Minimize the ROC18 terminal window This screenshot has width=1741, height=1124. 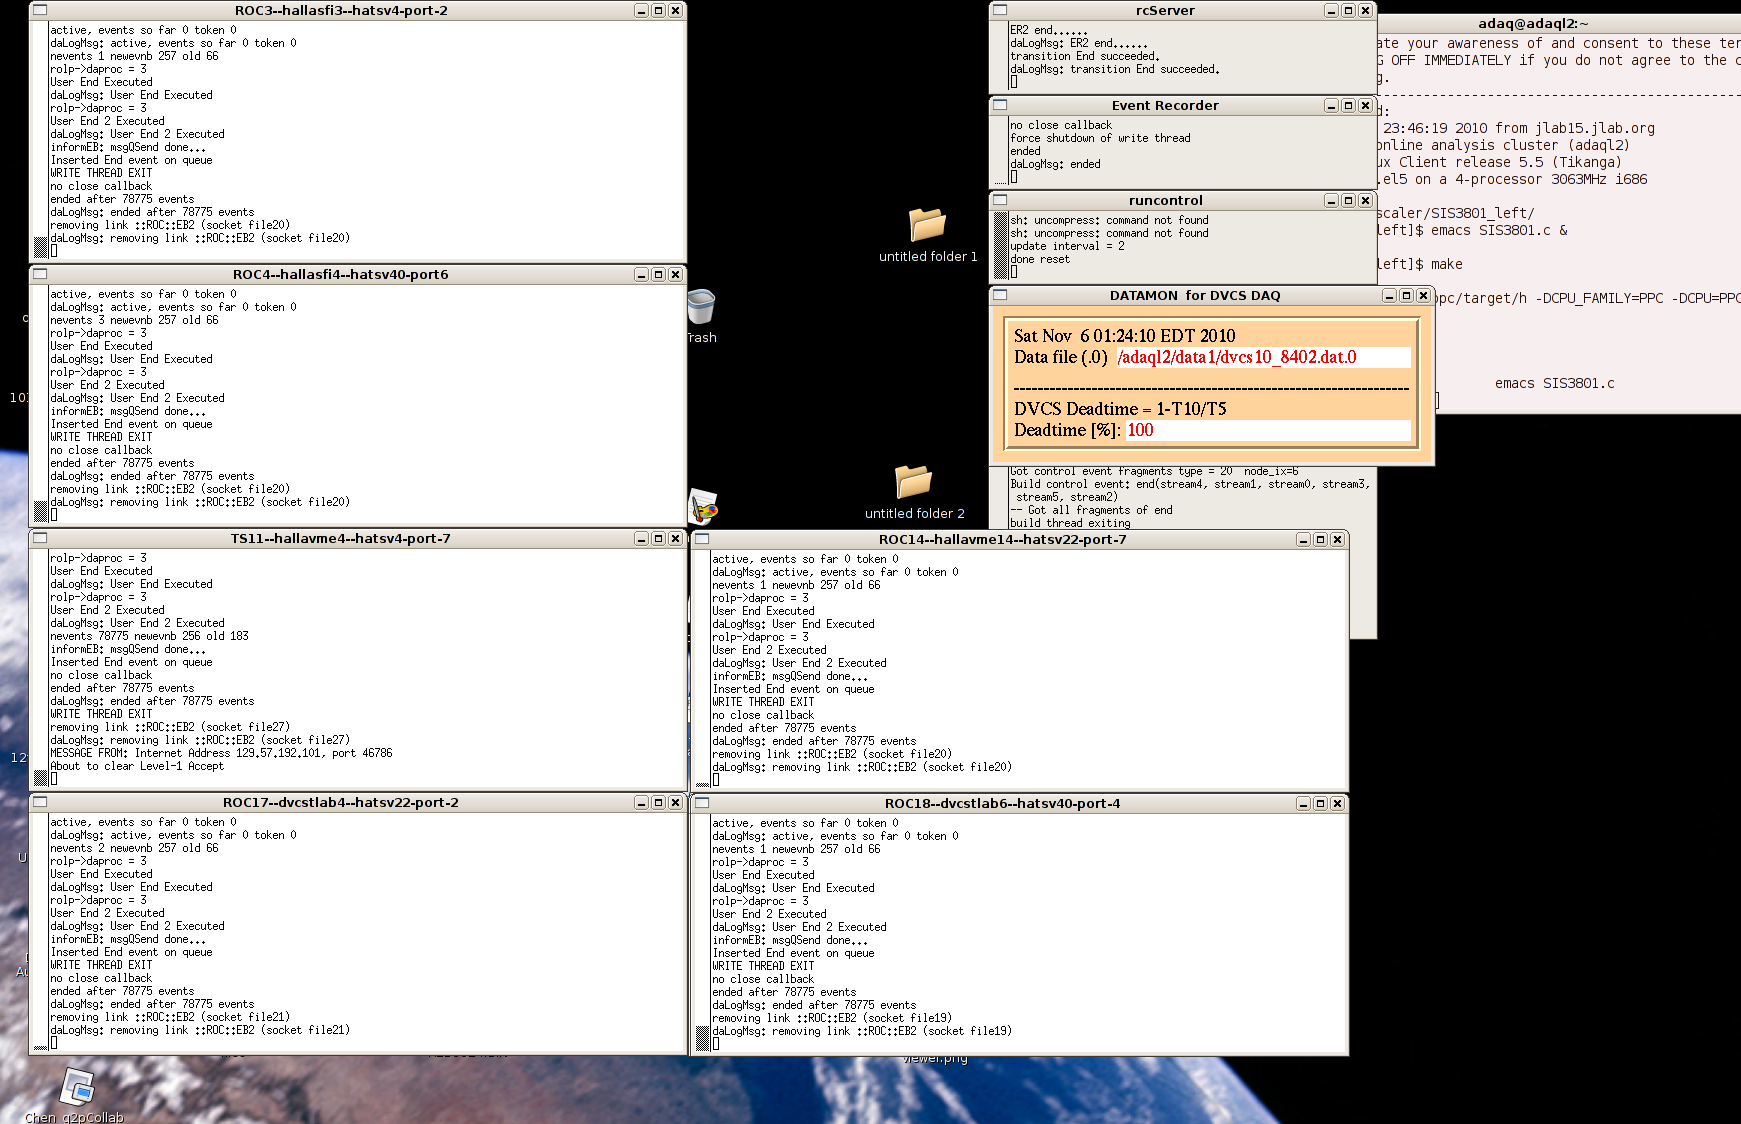tap(1303, 803)
